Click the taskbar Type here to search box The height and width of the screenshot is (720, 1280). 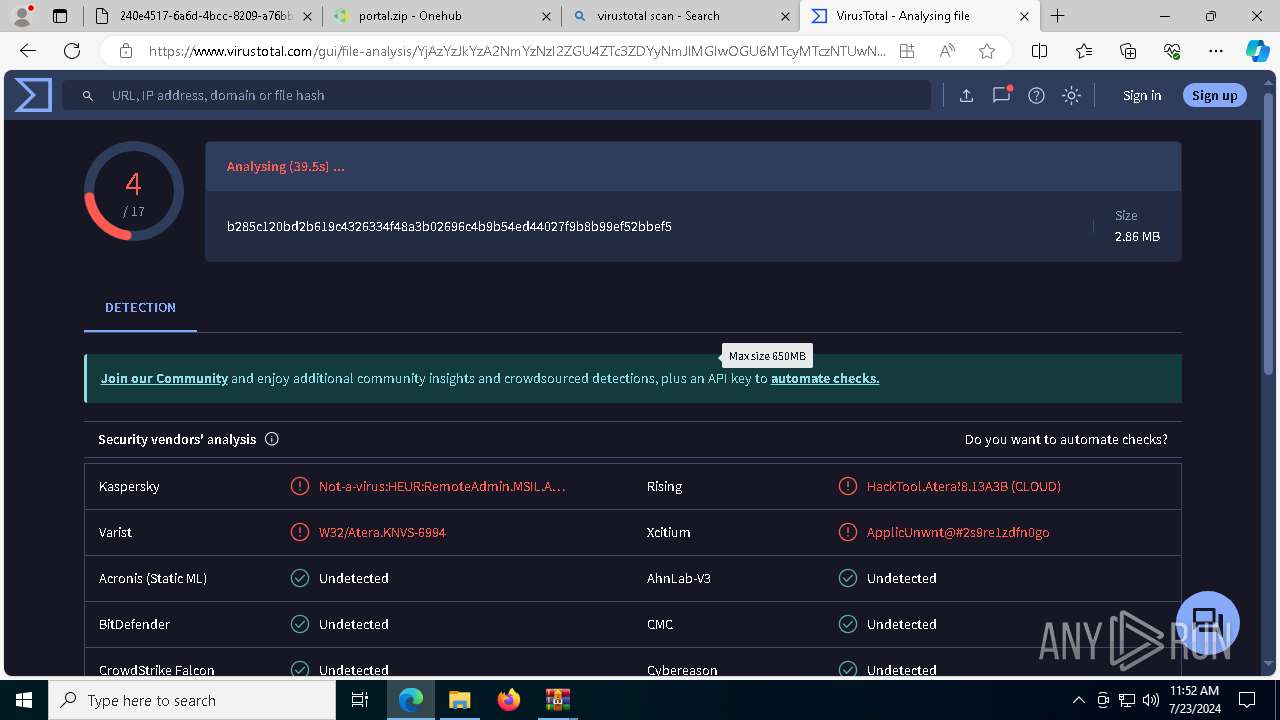[192, 700]
